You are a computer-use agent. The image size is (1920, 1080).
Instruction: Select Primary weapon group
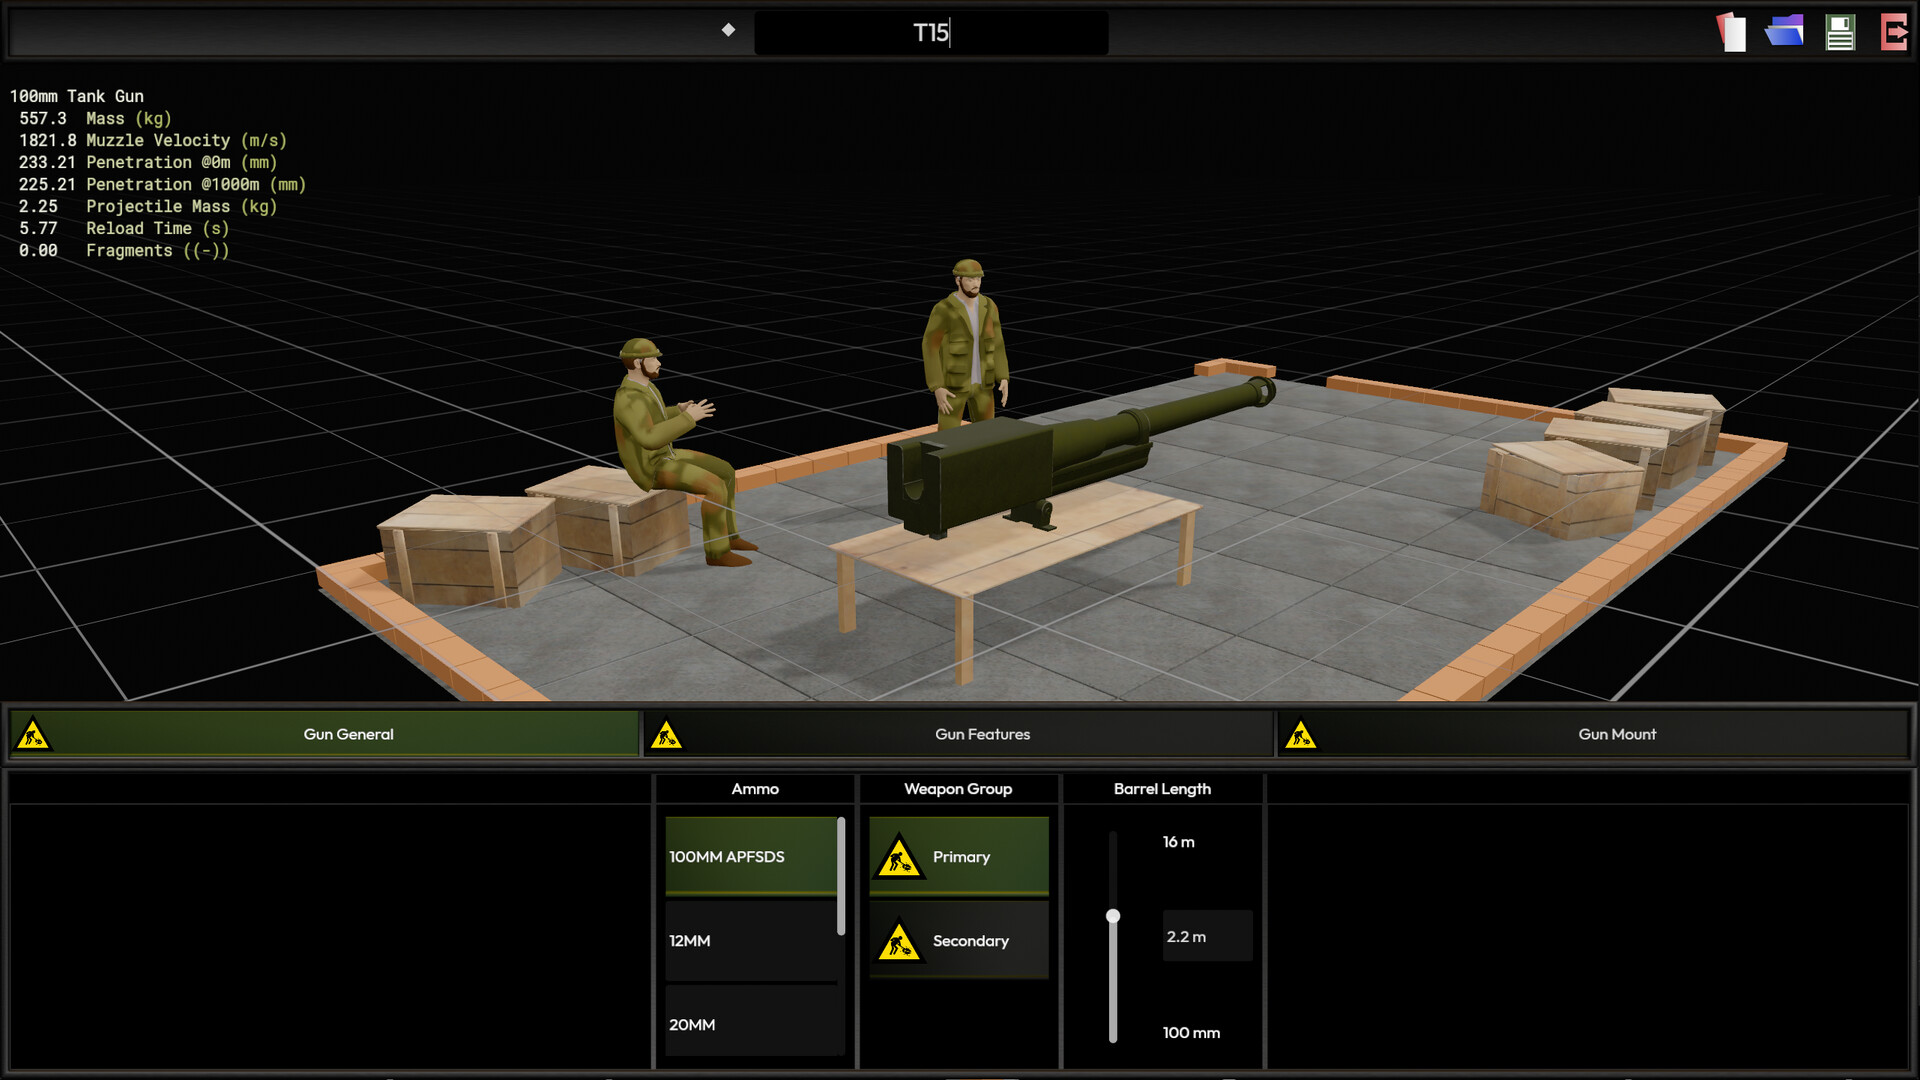point(958,856)
